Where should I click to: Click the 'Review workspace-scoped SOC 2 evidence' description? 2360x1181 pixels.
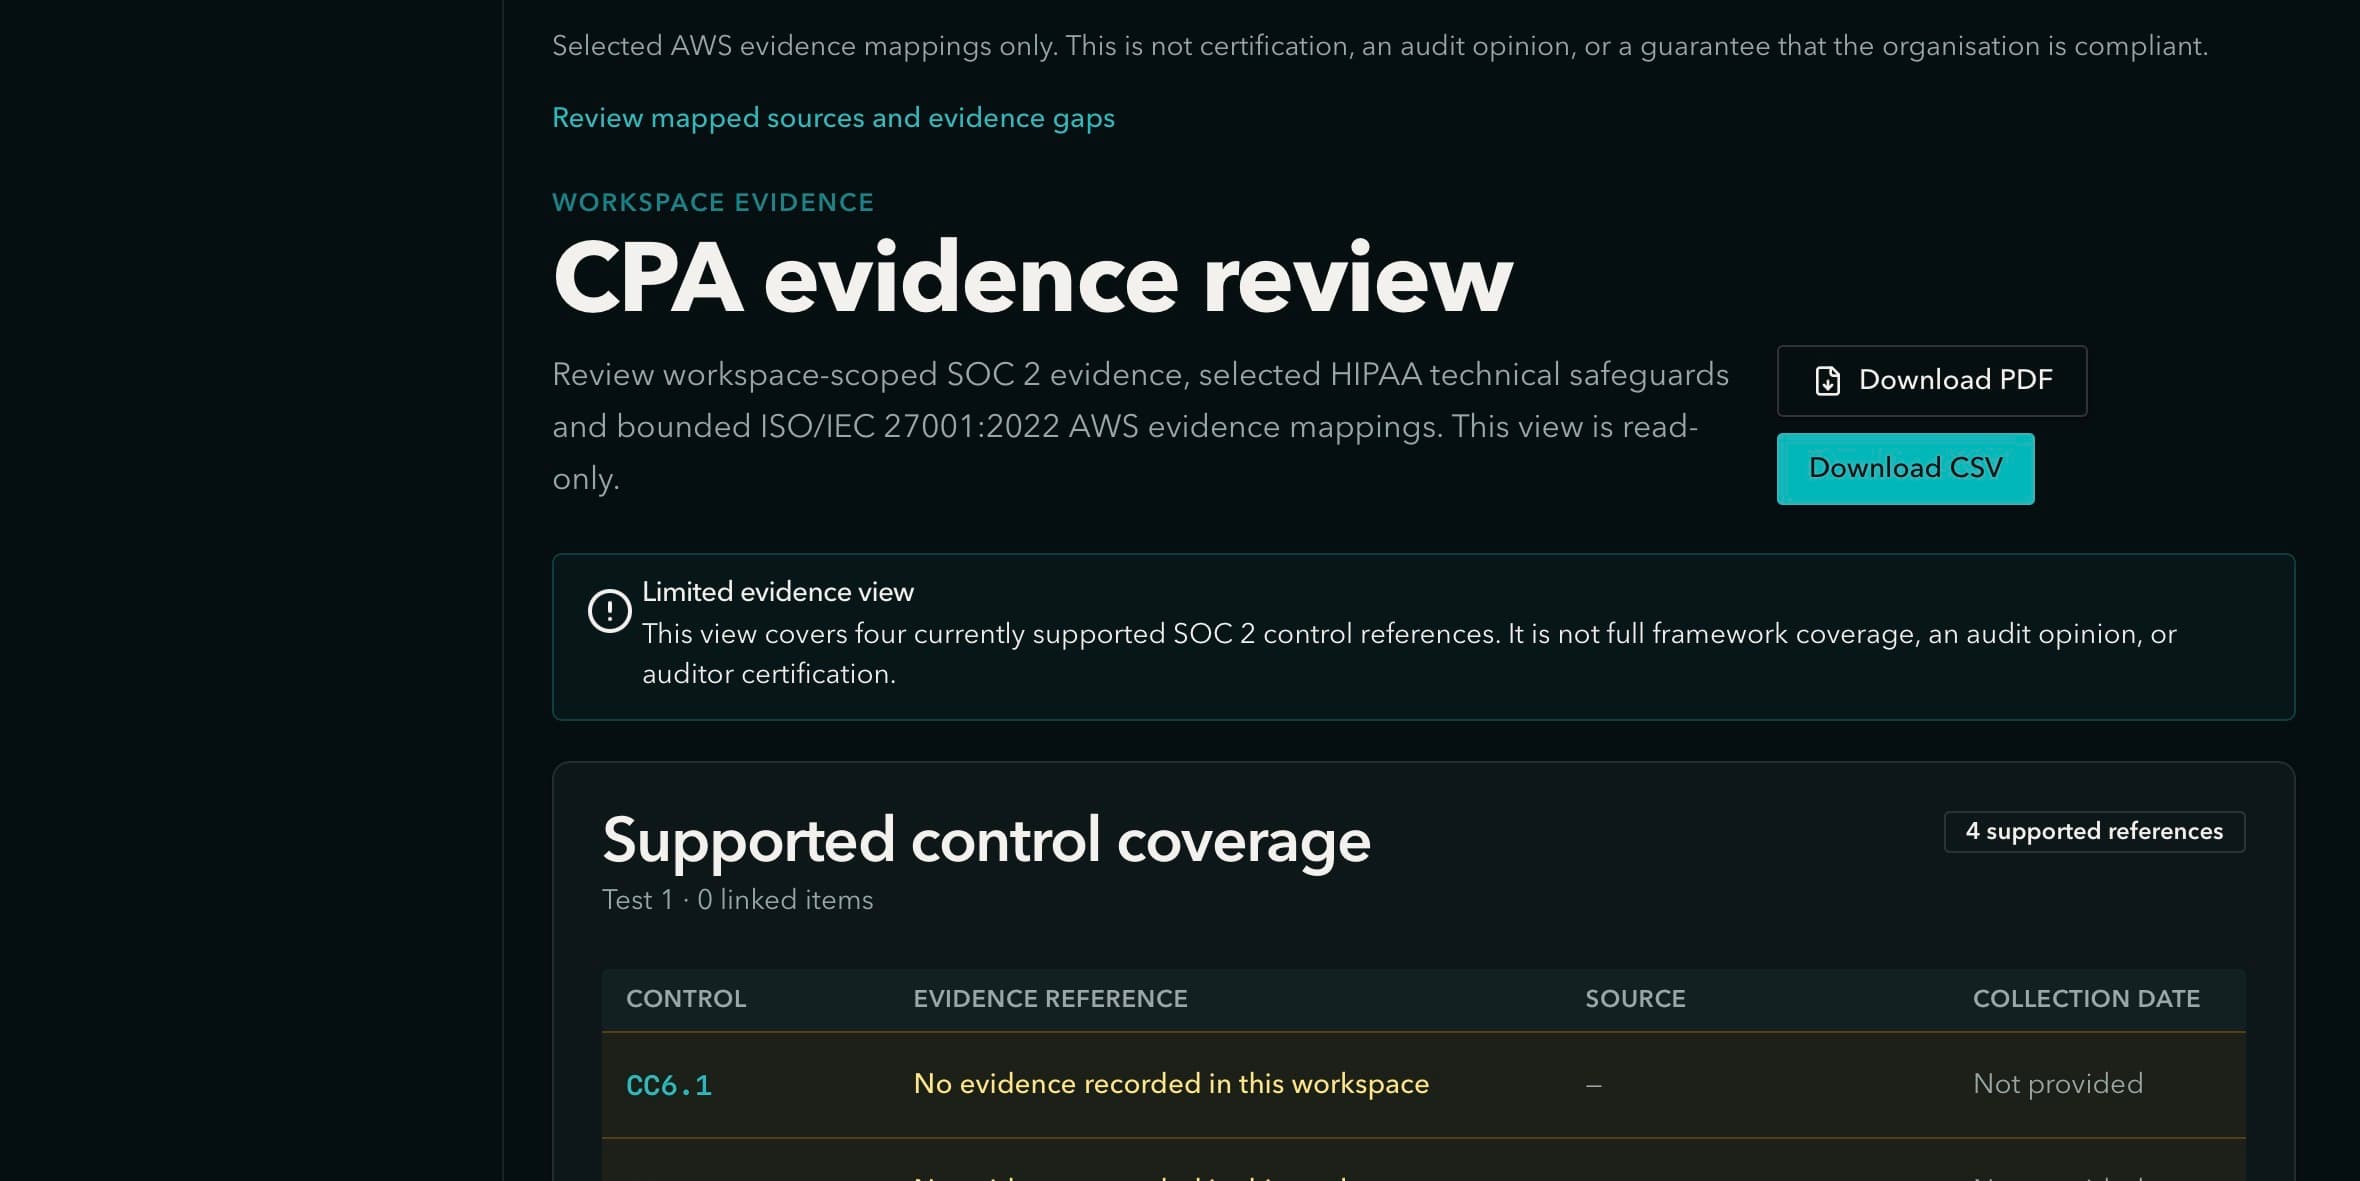1140,427
